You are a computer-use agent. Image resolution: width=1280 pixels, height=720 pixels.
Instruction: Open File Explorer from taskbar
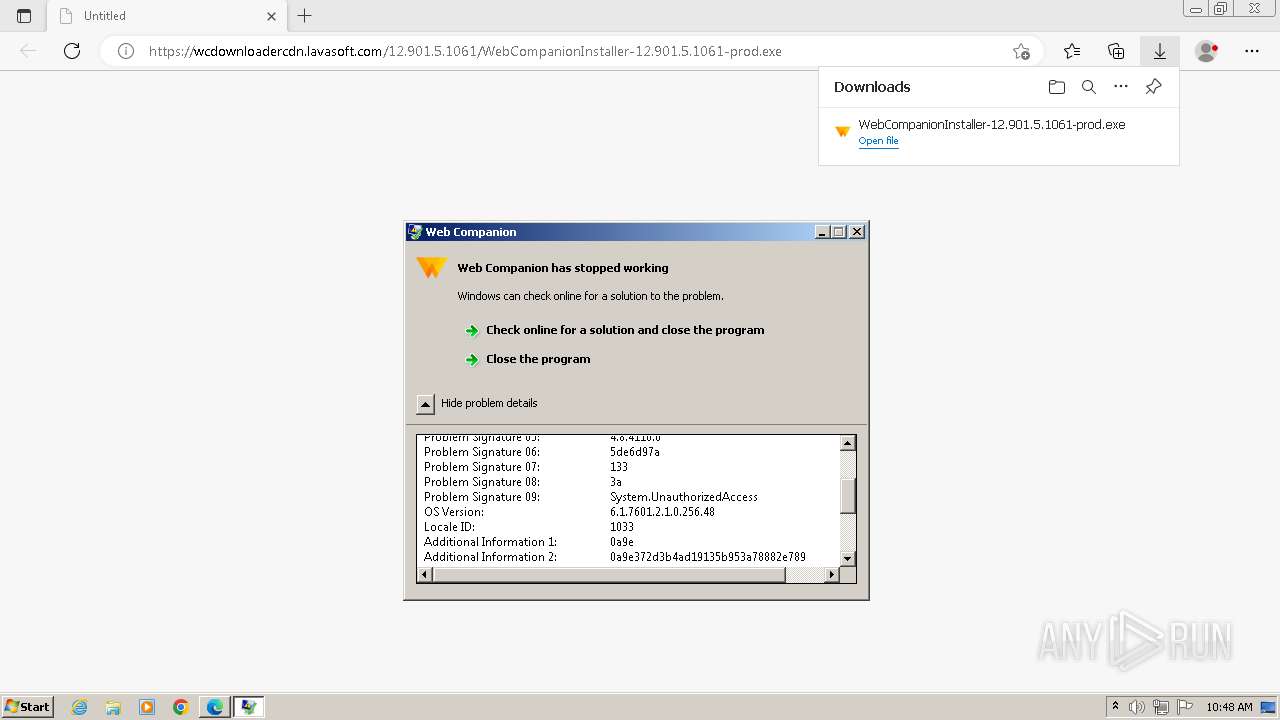pyautogui.click(x=113, y=707)
